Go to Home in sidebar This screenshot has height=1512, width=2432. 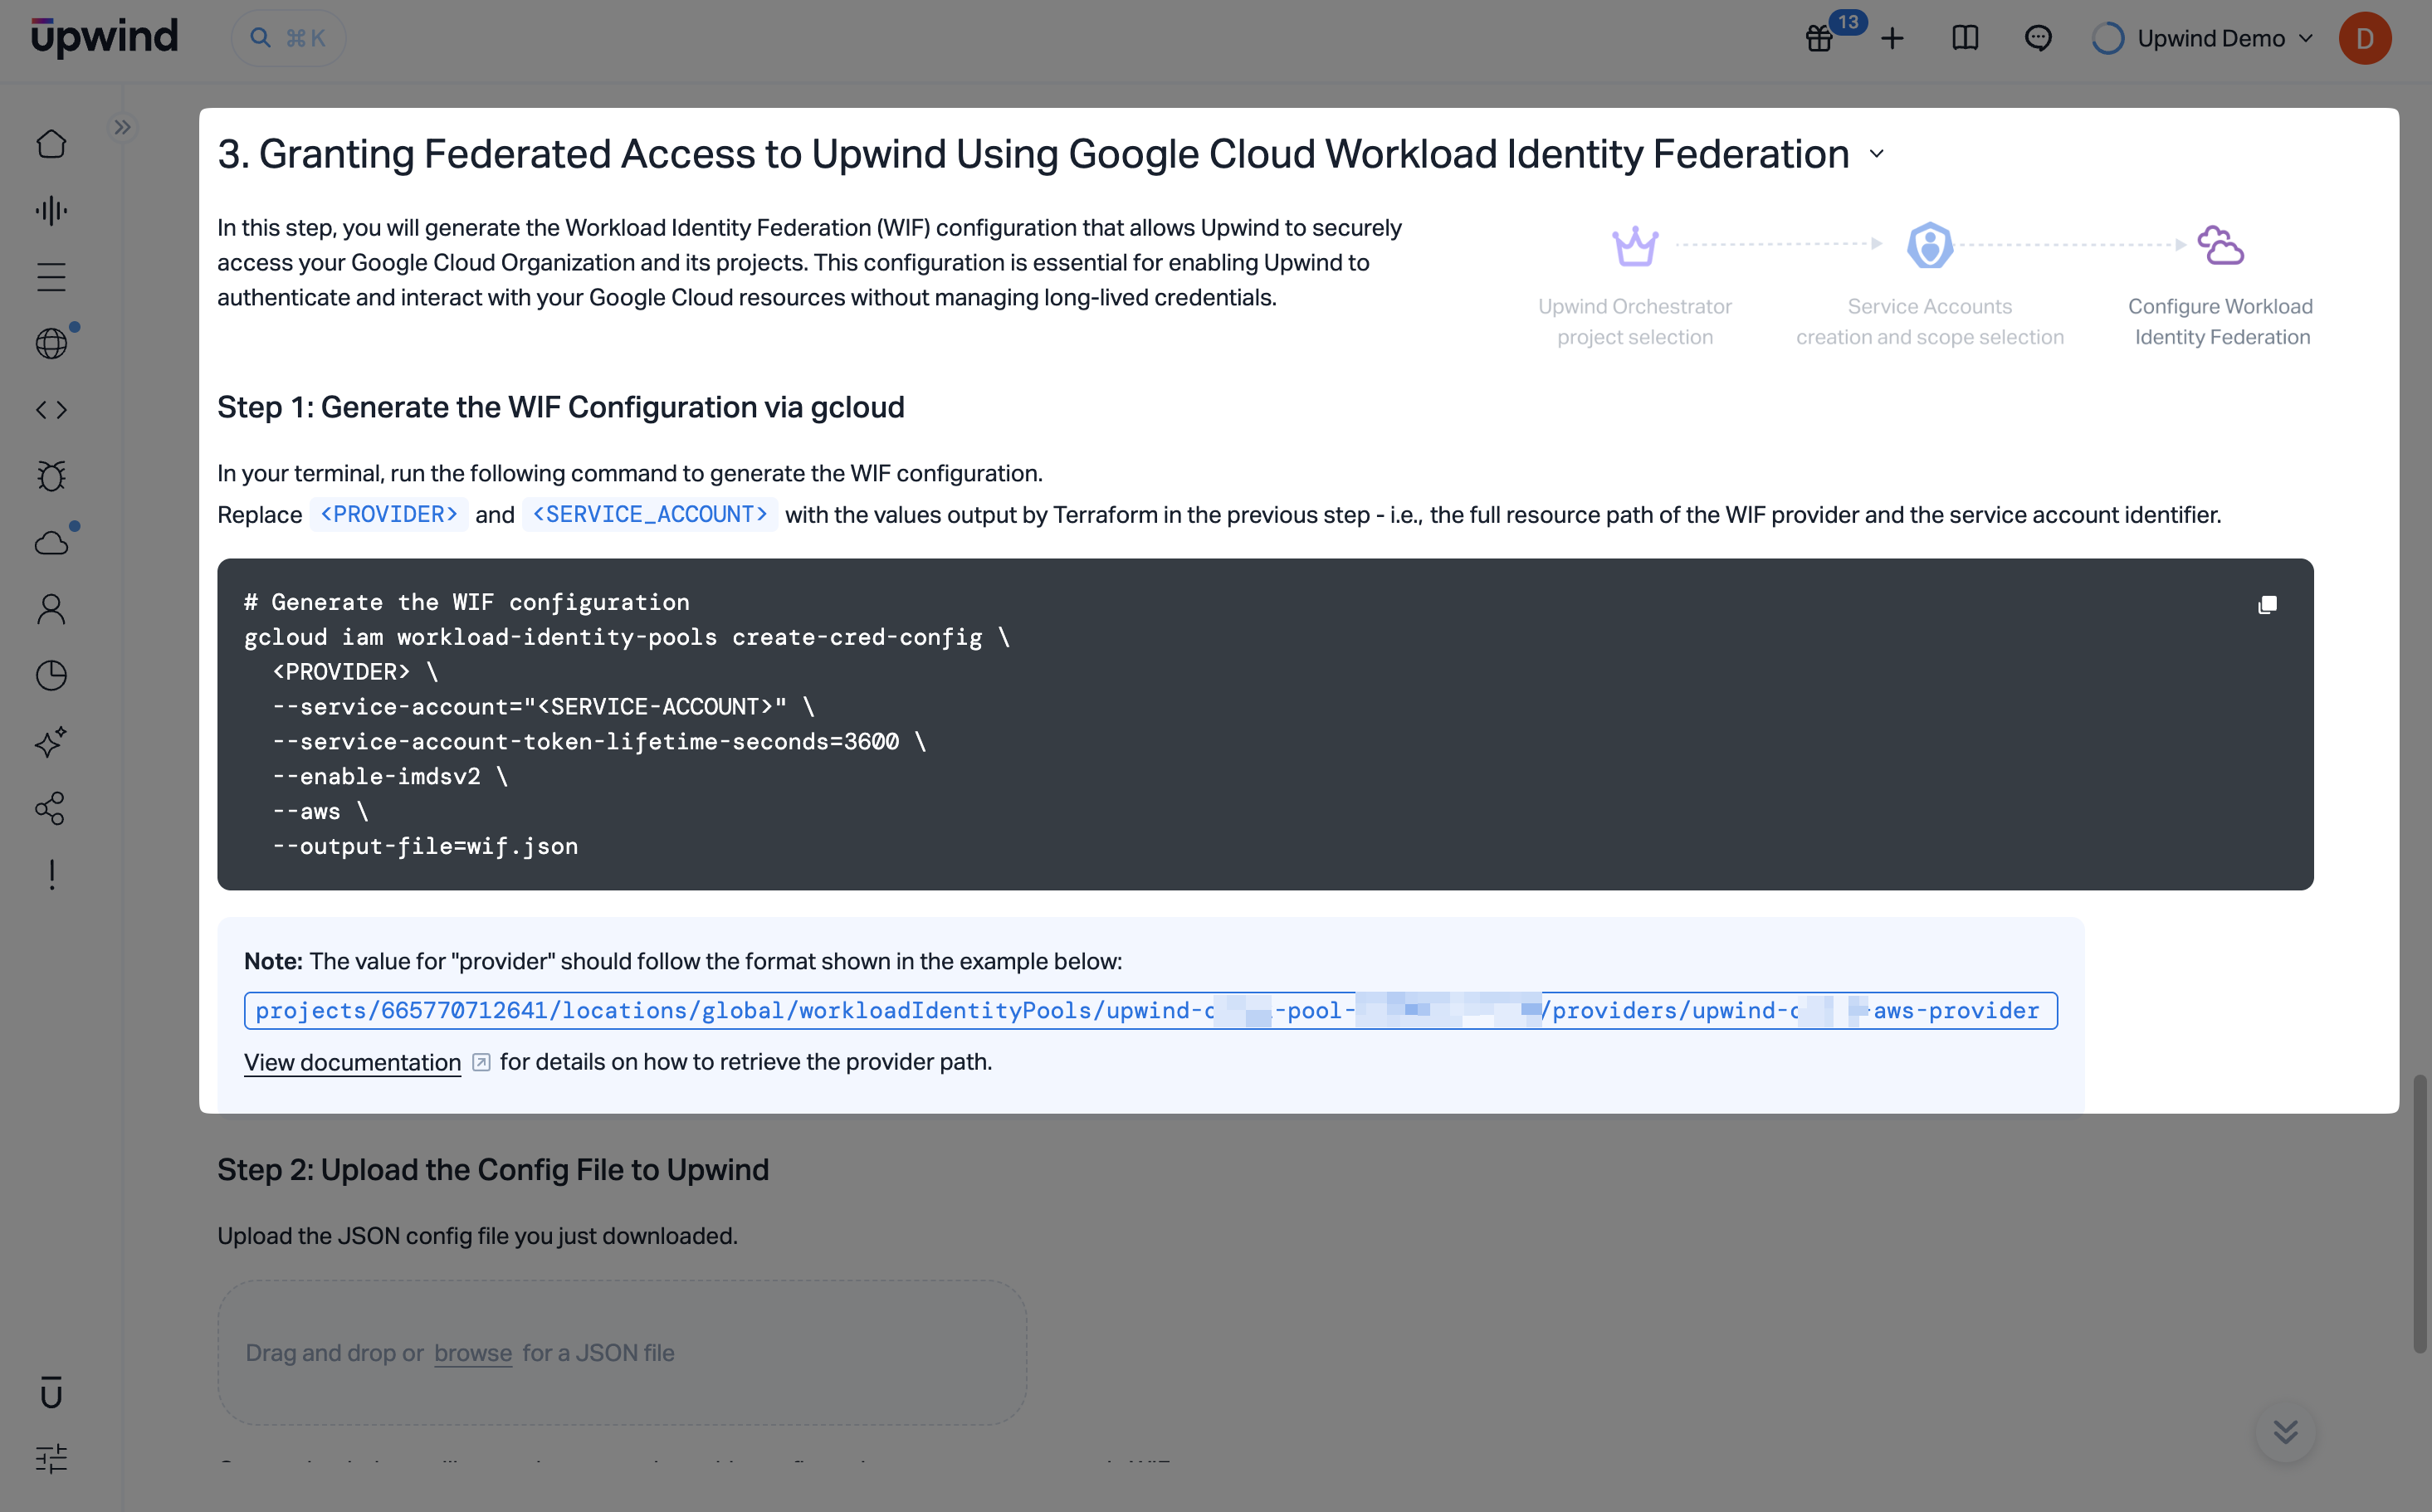[51, 144]
